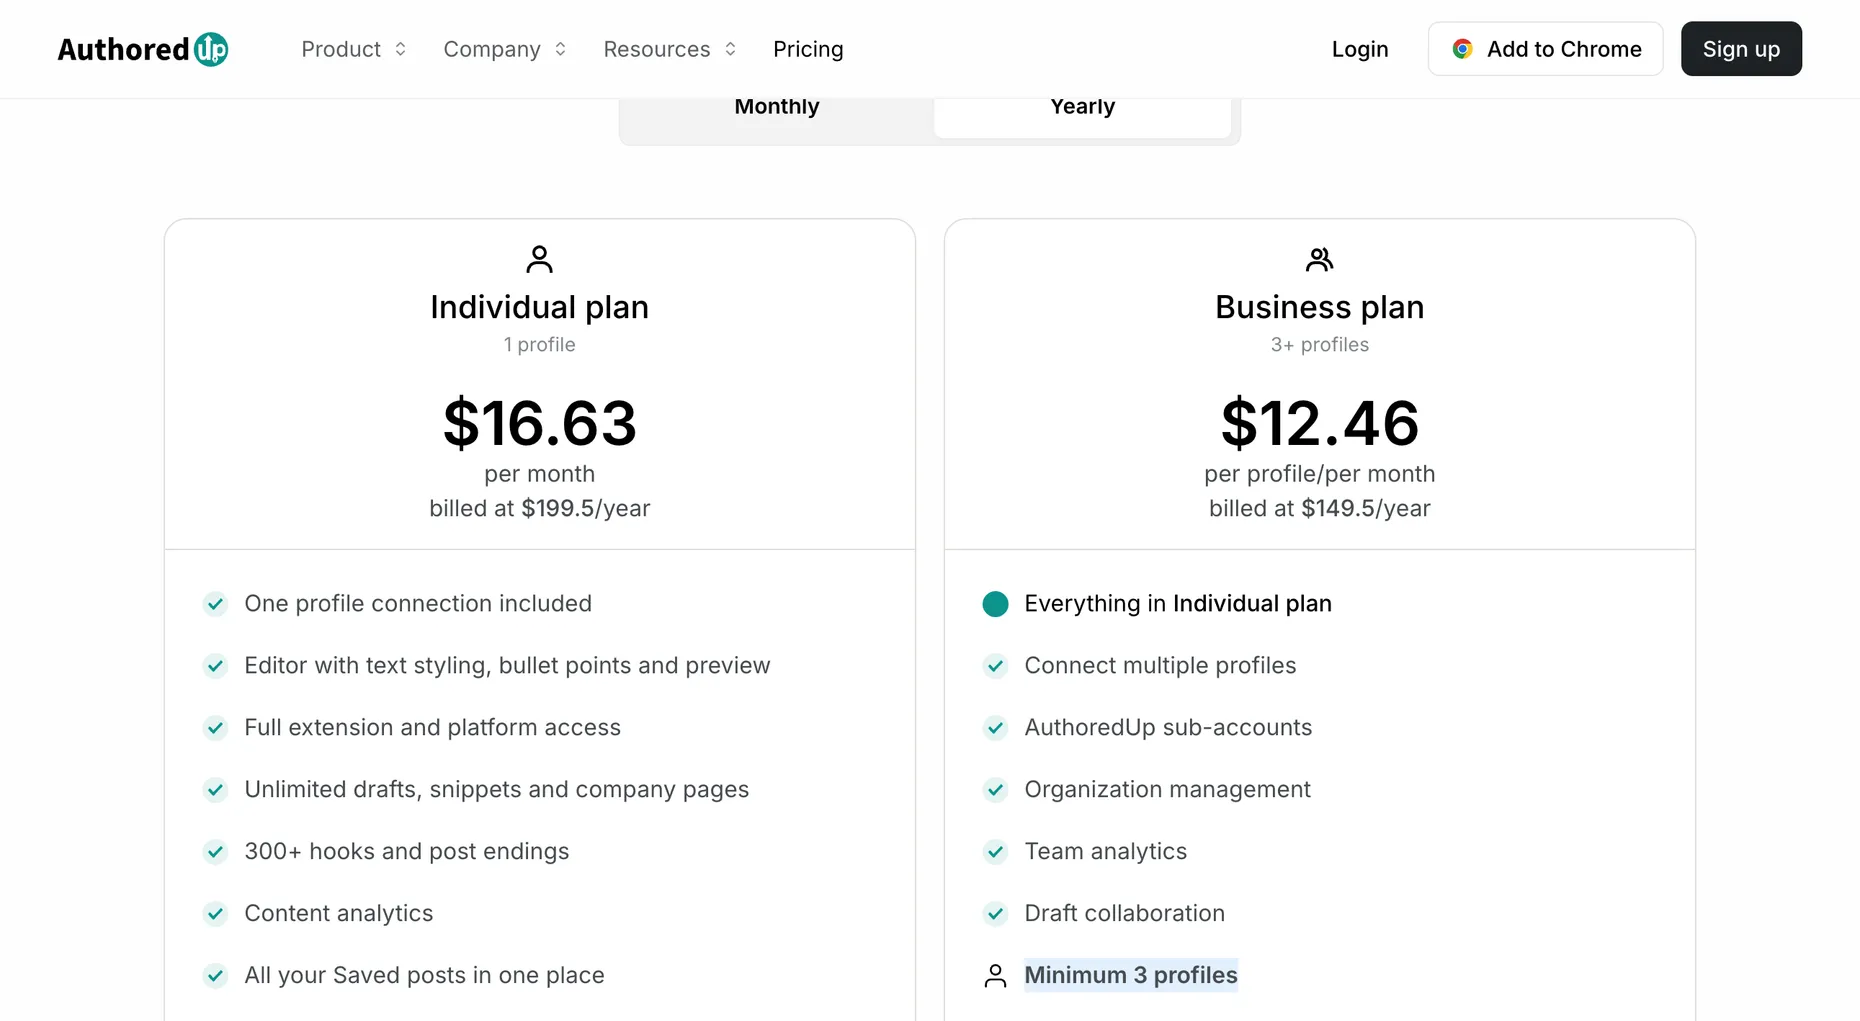The width and height of the screenshot is (1860, 1021).
Task: Expand the Resources menu
Action: pos(670,49)
